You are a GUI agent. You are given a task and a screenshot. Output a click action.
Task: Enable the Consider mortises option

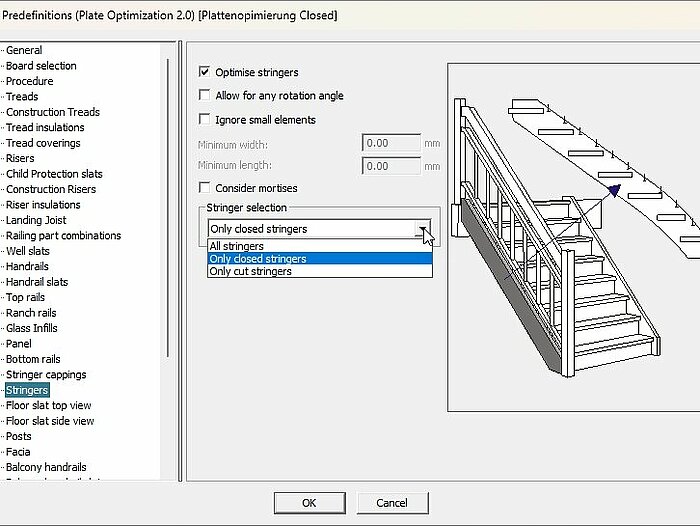pyautogui.click(x=204, y=188)
